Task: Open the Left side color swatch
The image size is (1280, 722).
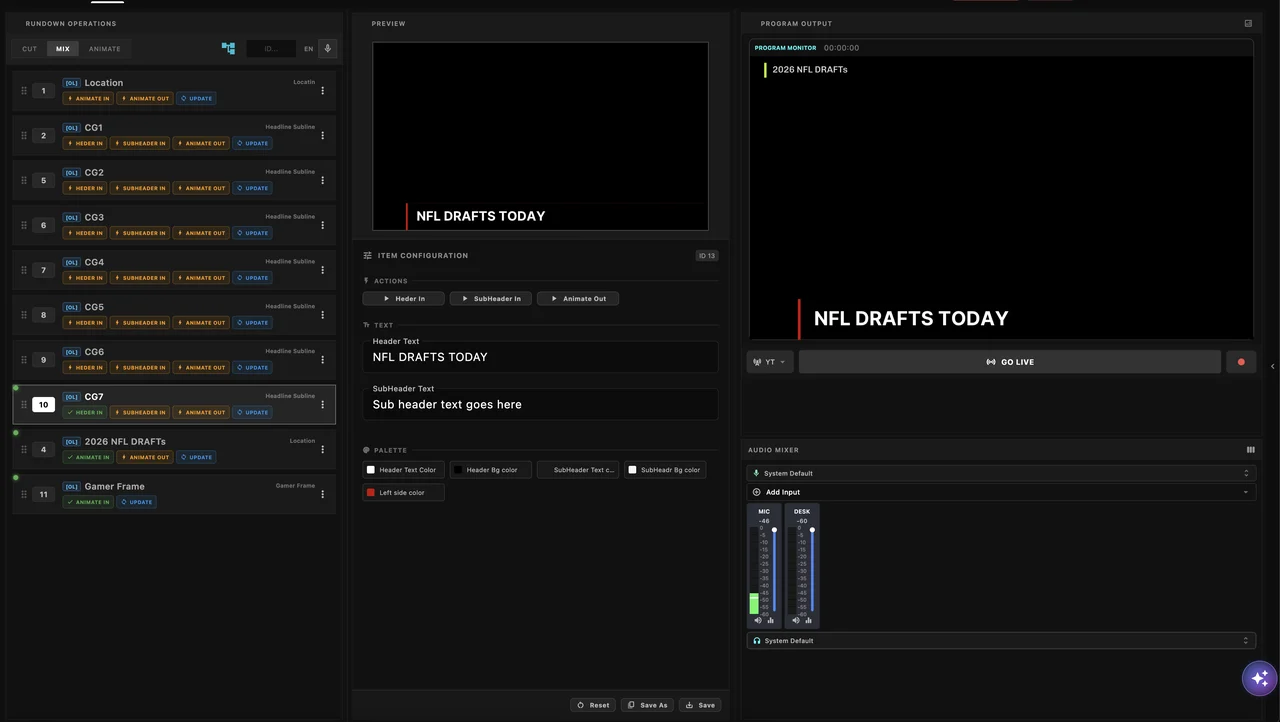Action: pyautogui.click(x=403, y=493)
